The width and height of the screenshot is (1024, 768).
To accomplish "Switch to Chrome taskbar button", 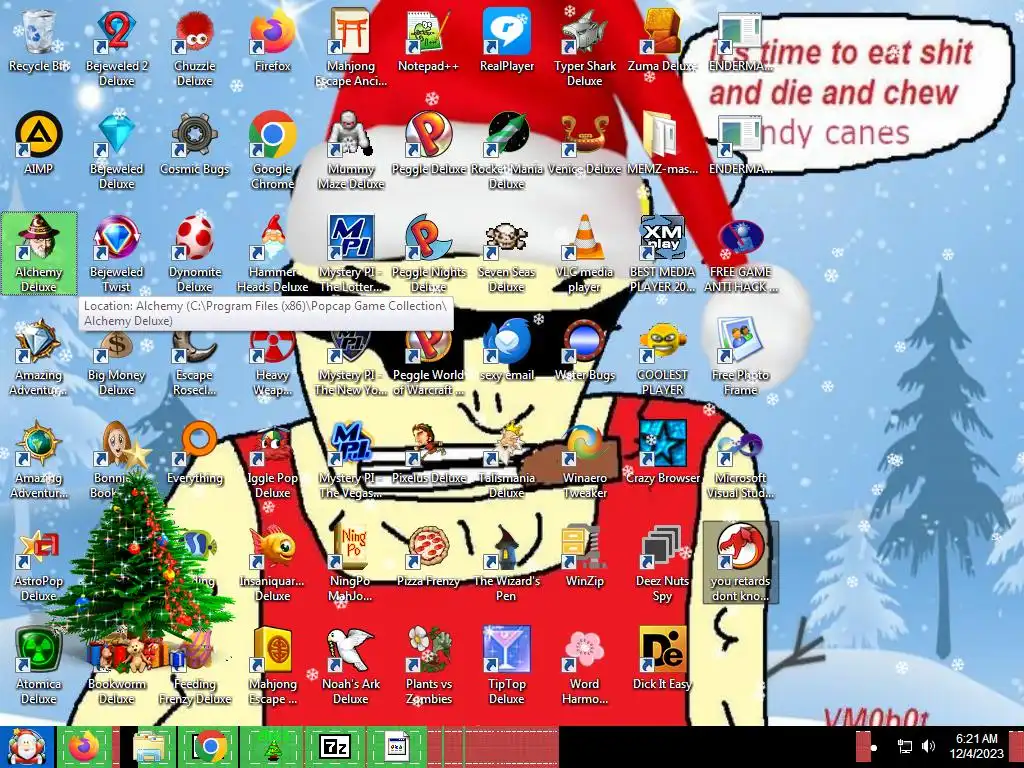I will [208, 747].
